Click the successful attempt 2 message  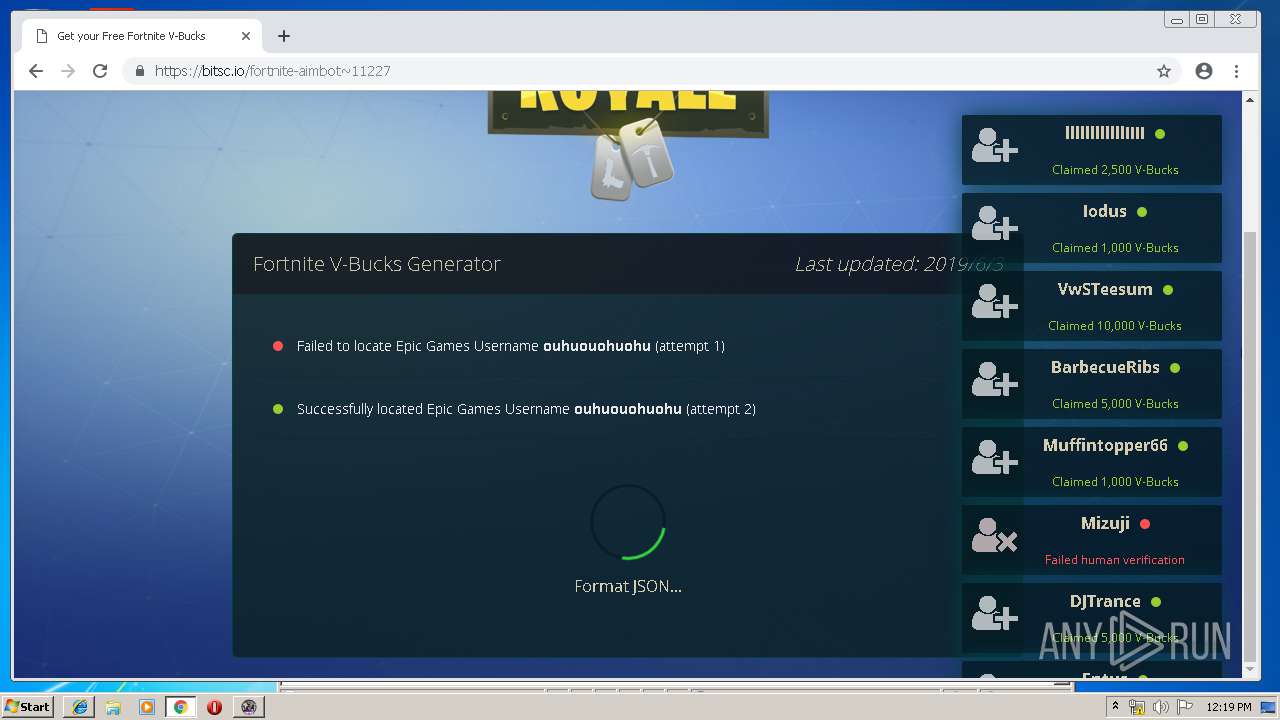[526, 409]
